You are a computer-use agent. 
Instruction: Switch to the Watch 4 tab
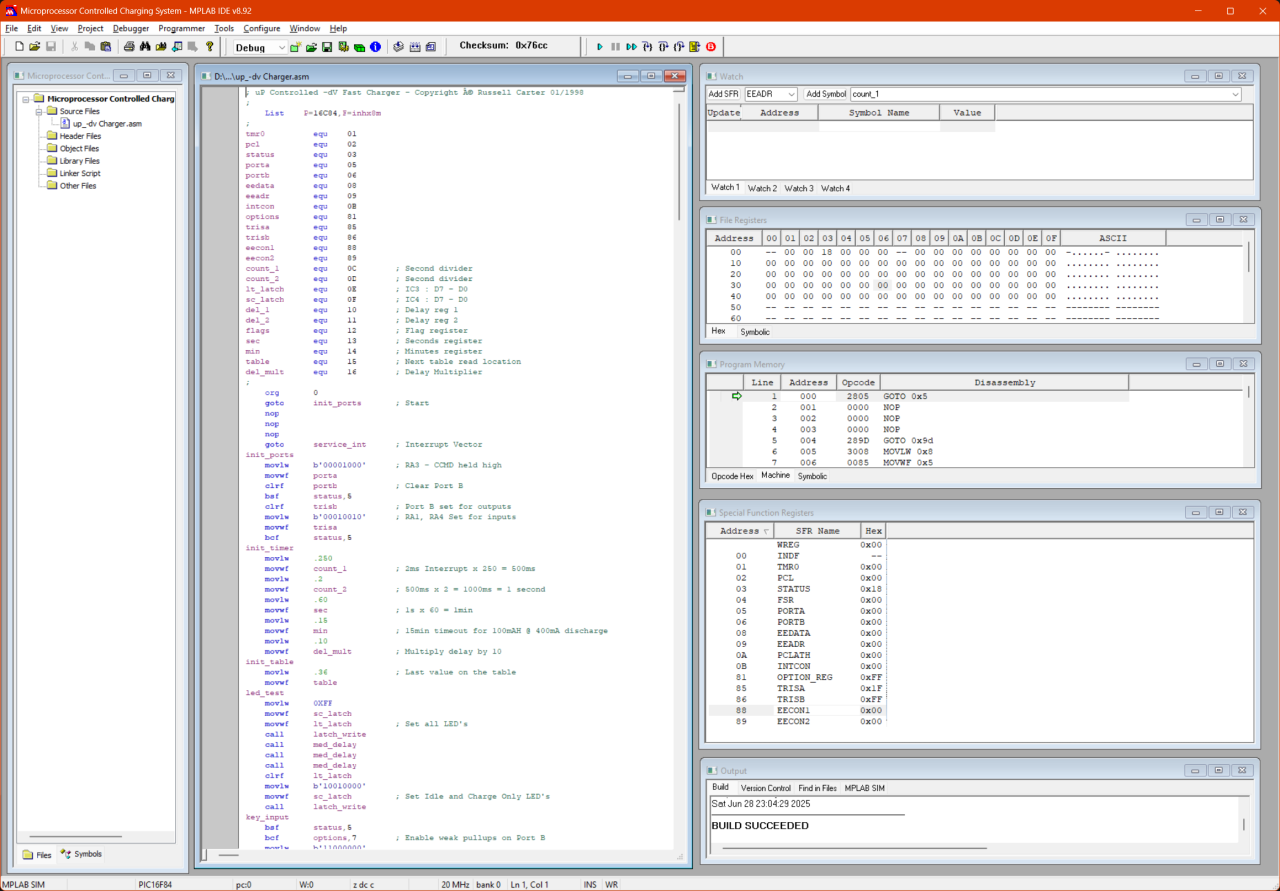(x=835, y=188)
